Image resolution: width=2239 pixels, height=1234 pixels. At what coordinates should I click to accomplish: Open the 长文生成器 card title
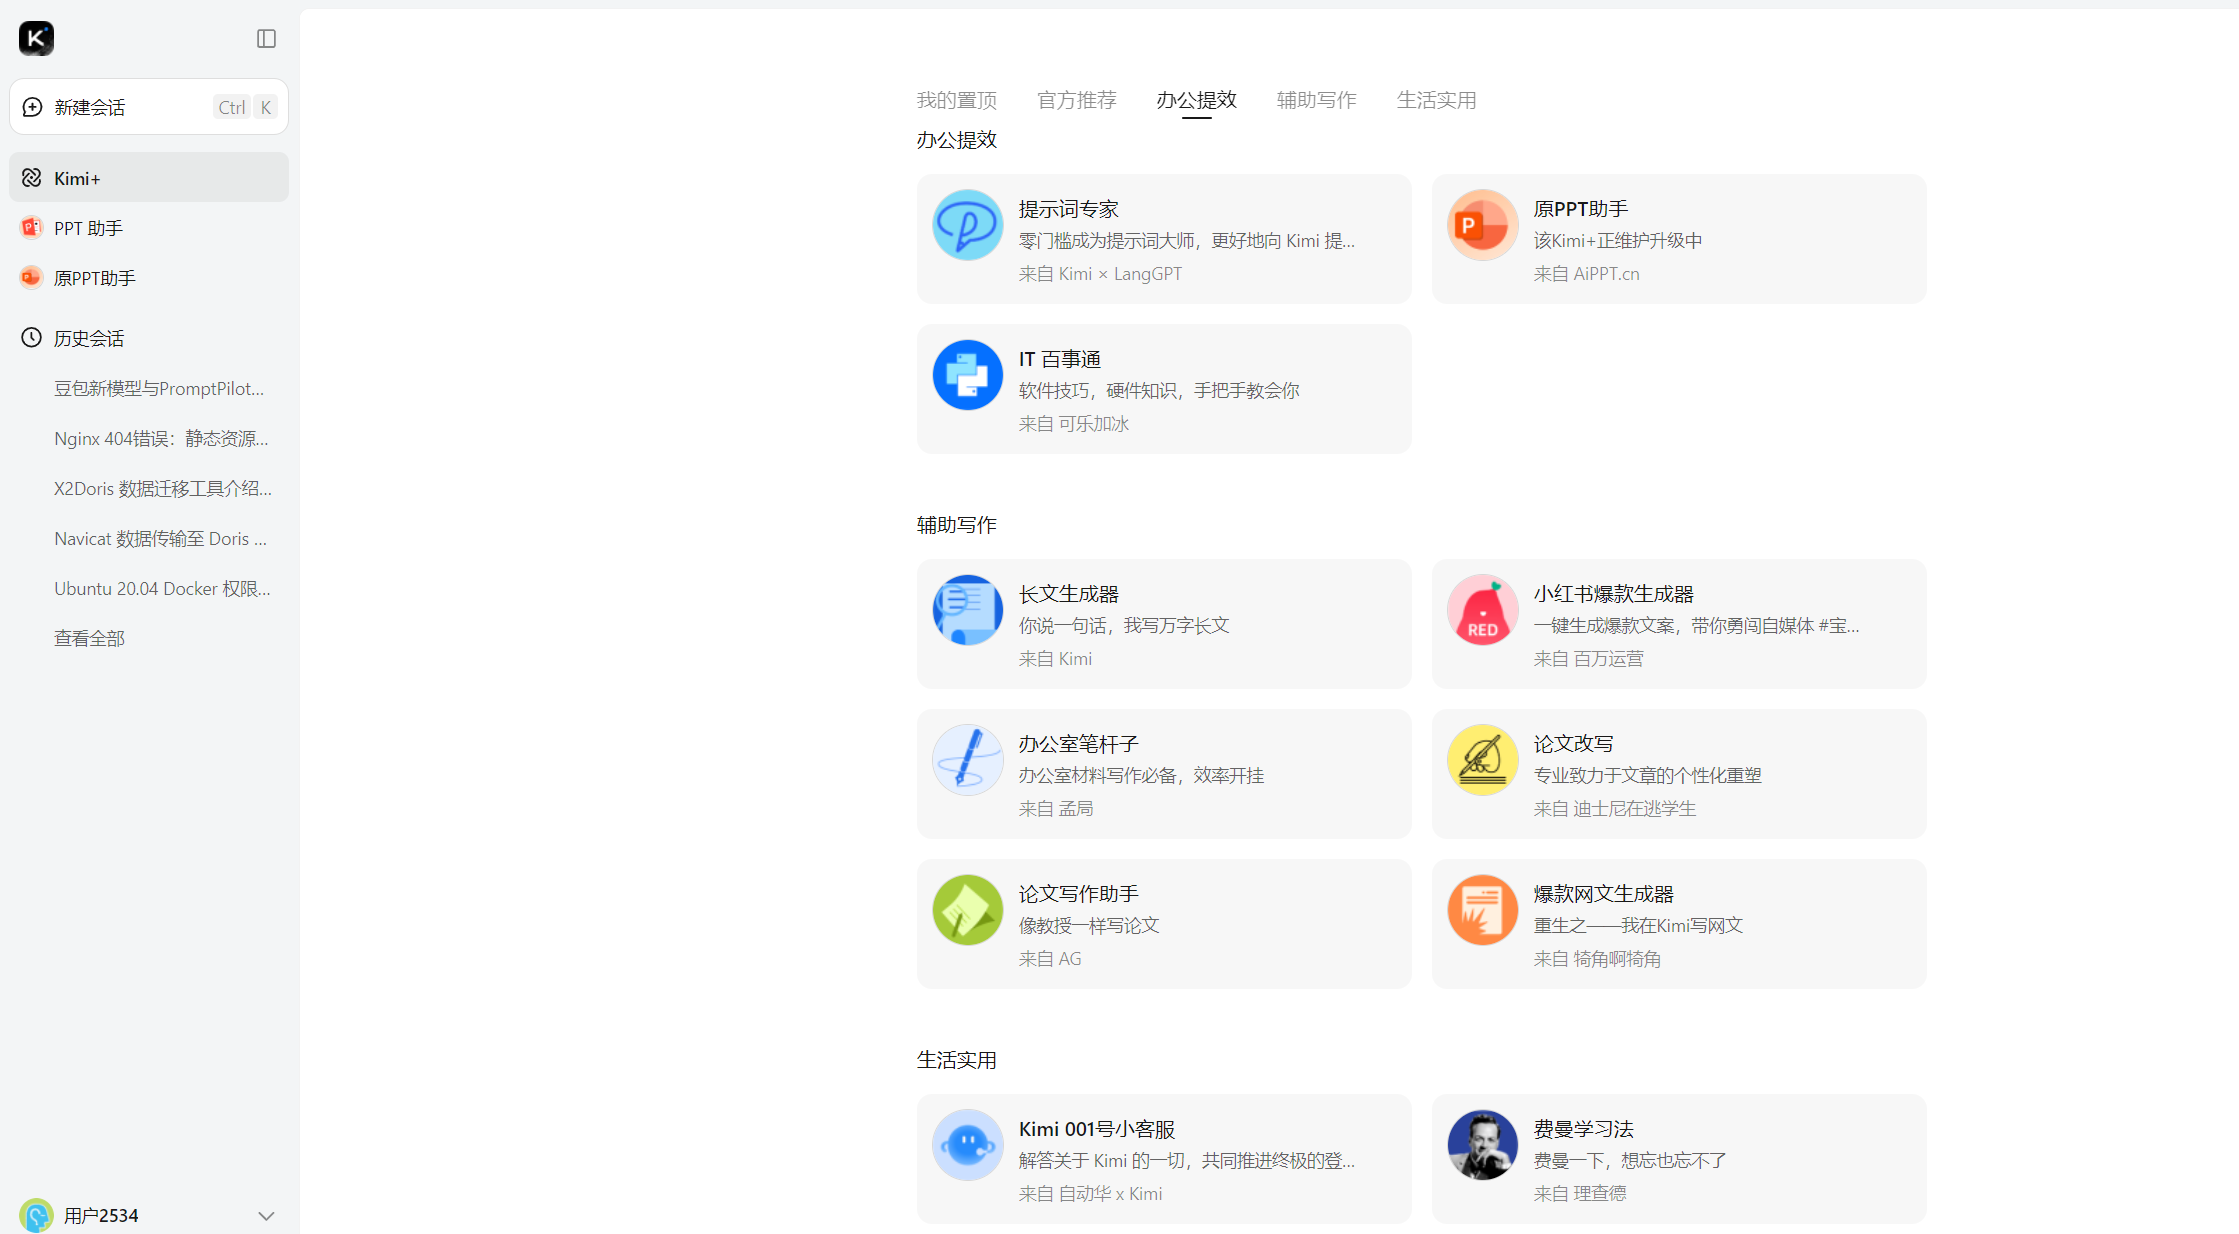pos(1068,594)
